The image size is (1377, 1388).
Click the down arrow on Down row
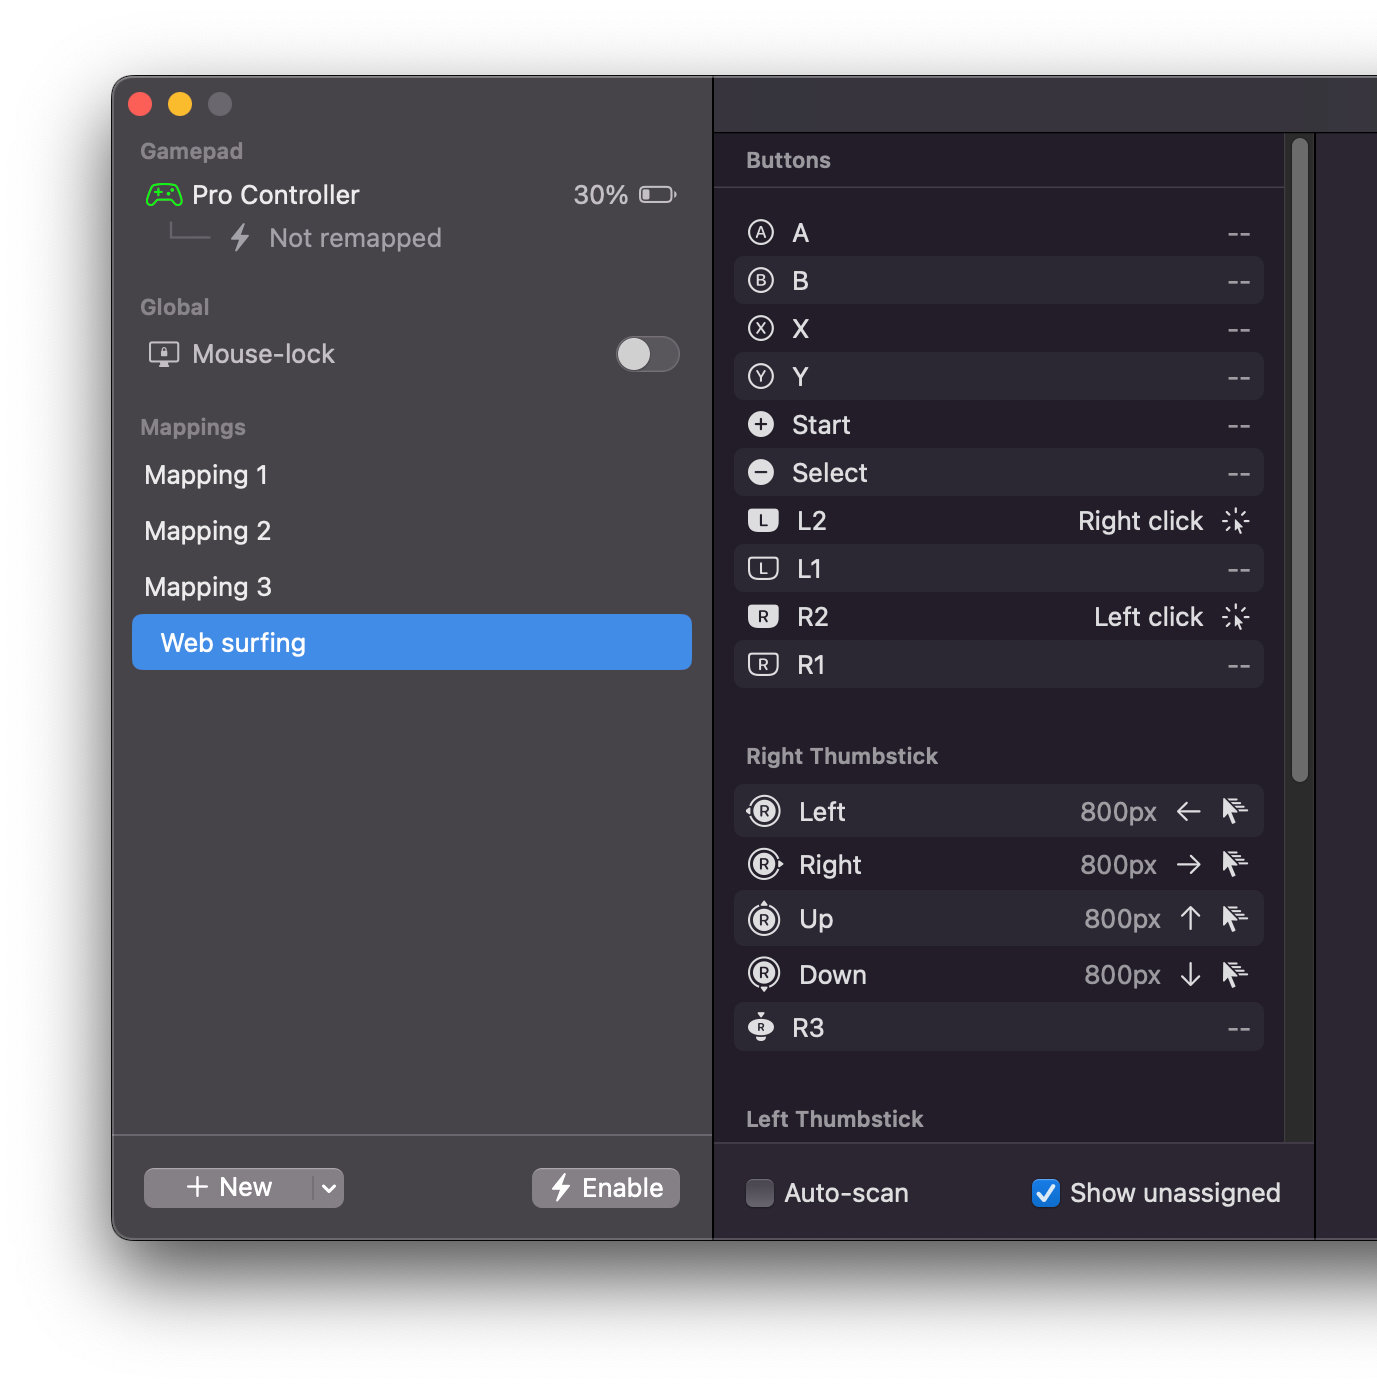click(1190, 974)
